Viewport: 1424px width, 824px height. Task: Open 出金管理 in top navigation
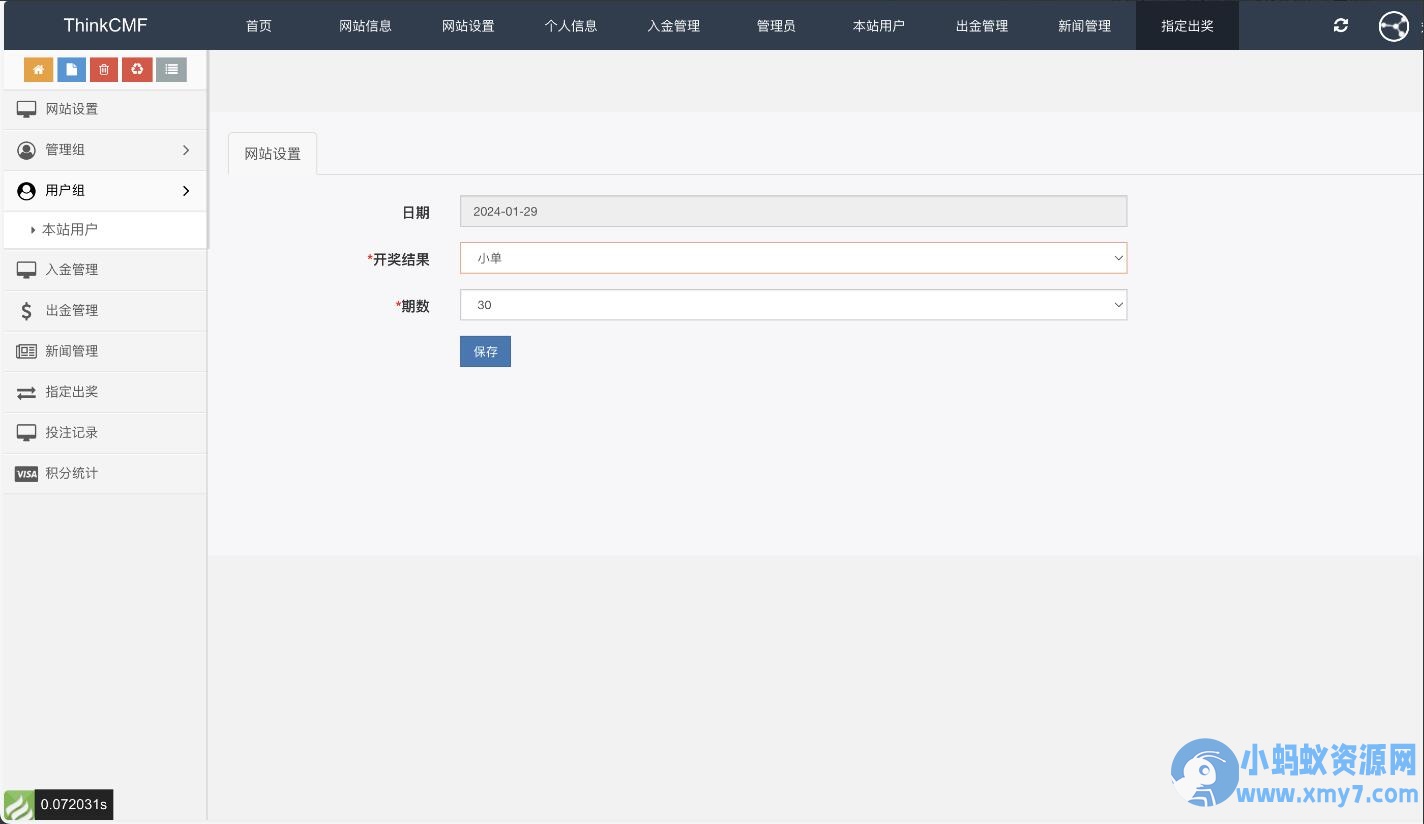[x=982, y=26]
